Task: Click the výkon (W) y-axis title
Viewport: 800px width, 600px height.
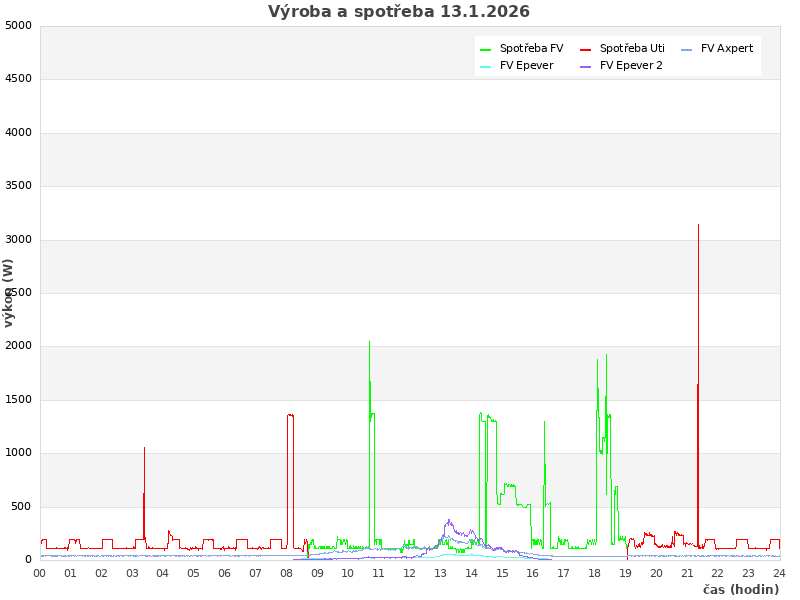Action: click(x=9, y=292)
